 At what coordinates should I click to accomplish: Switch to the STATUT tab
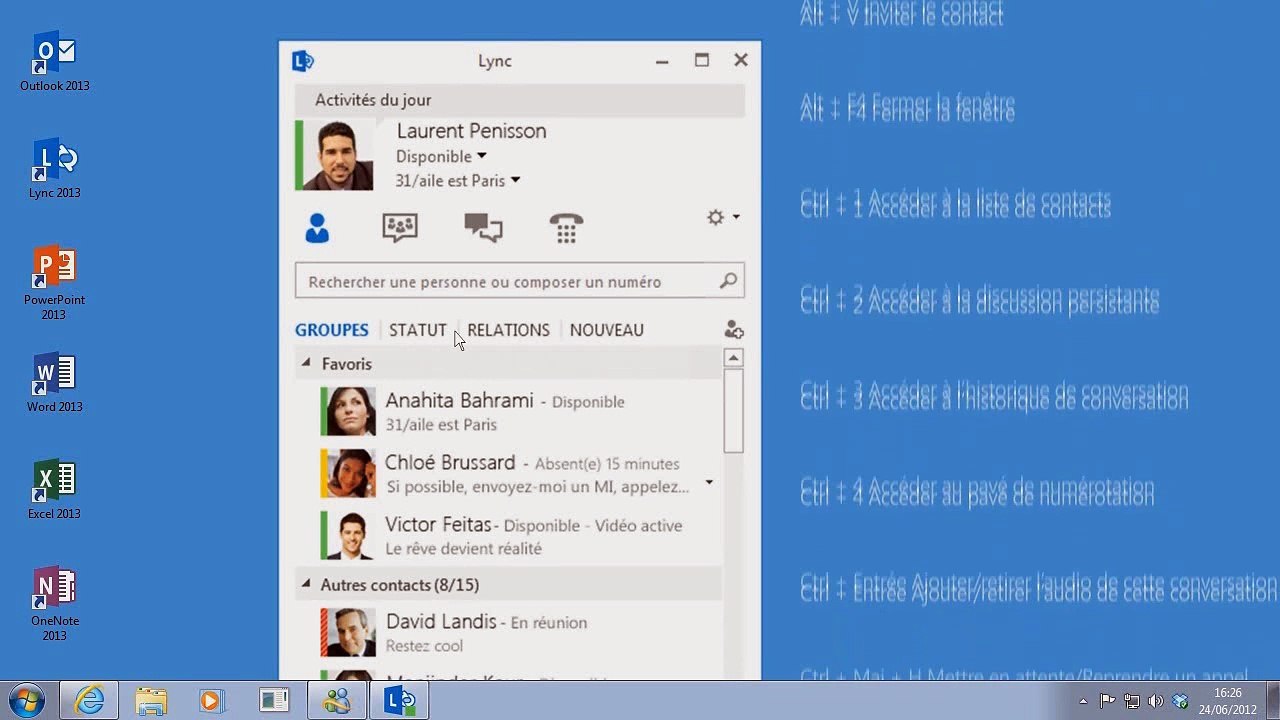(x=418, y=330)
